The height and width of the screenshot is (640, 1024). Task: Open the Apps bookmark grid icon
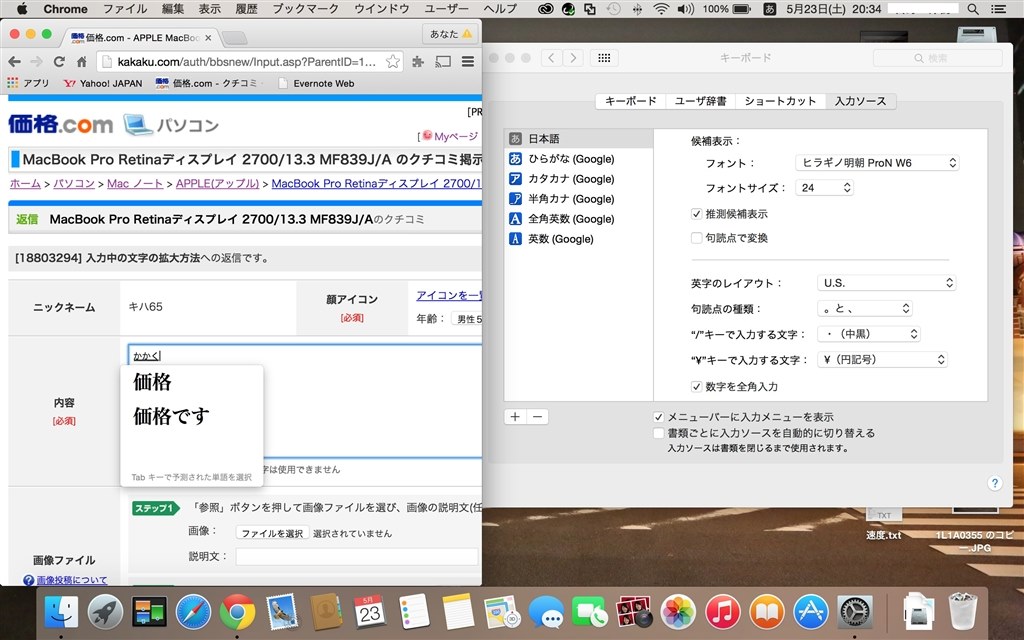12,83
